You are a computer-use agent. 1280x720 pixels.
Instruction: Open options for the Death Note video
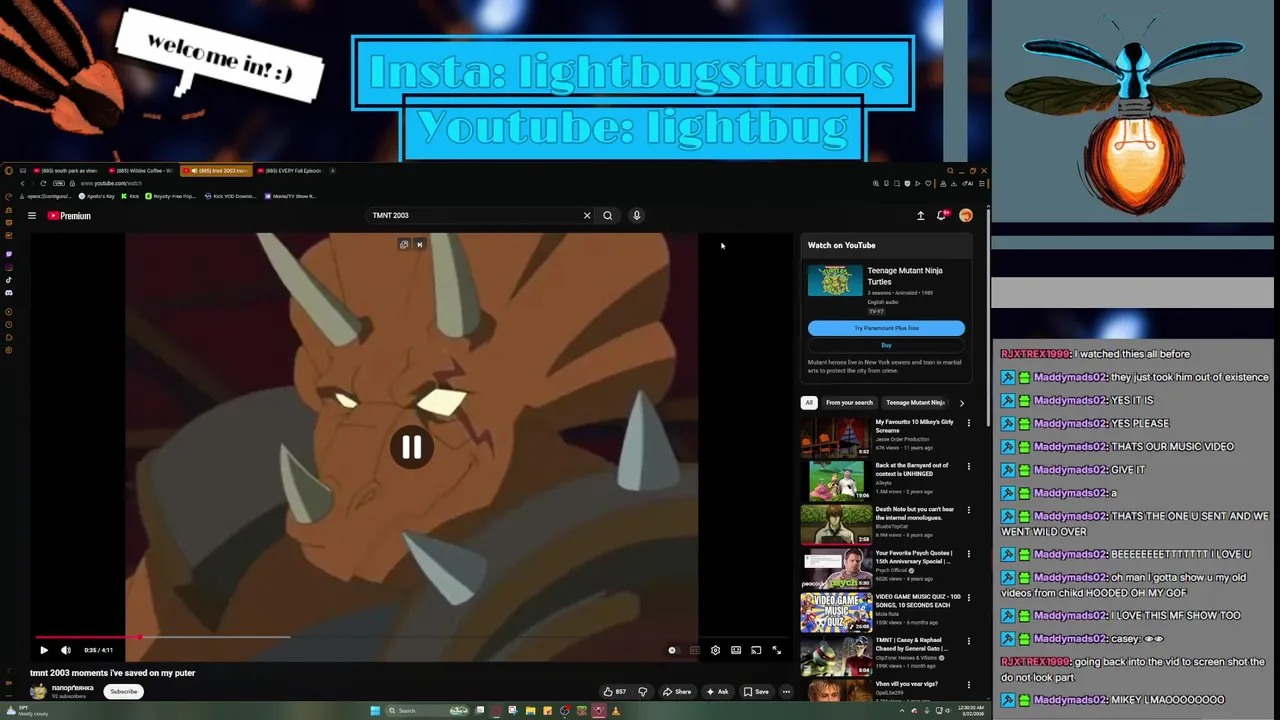(968, 510)
